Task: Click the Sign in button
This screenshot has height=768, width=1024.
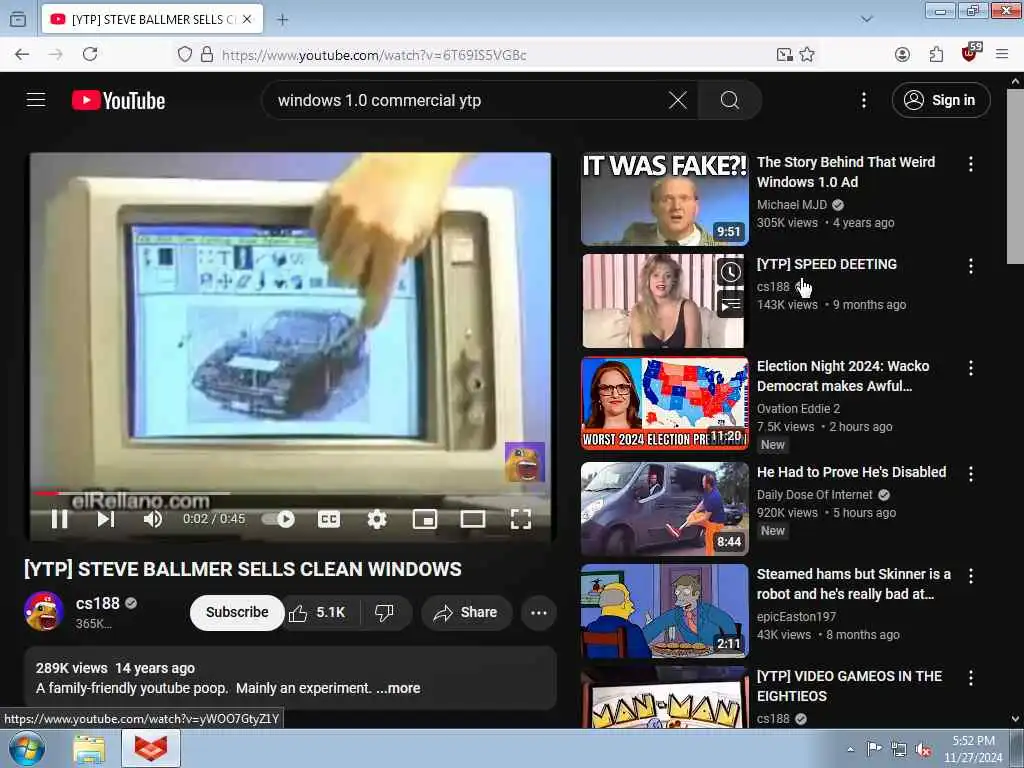Action: (940, 100)
